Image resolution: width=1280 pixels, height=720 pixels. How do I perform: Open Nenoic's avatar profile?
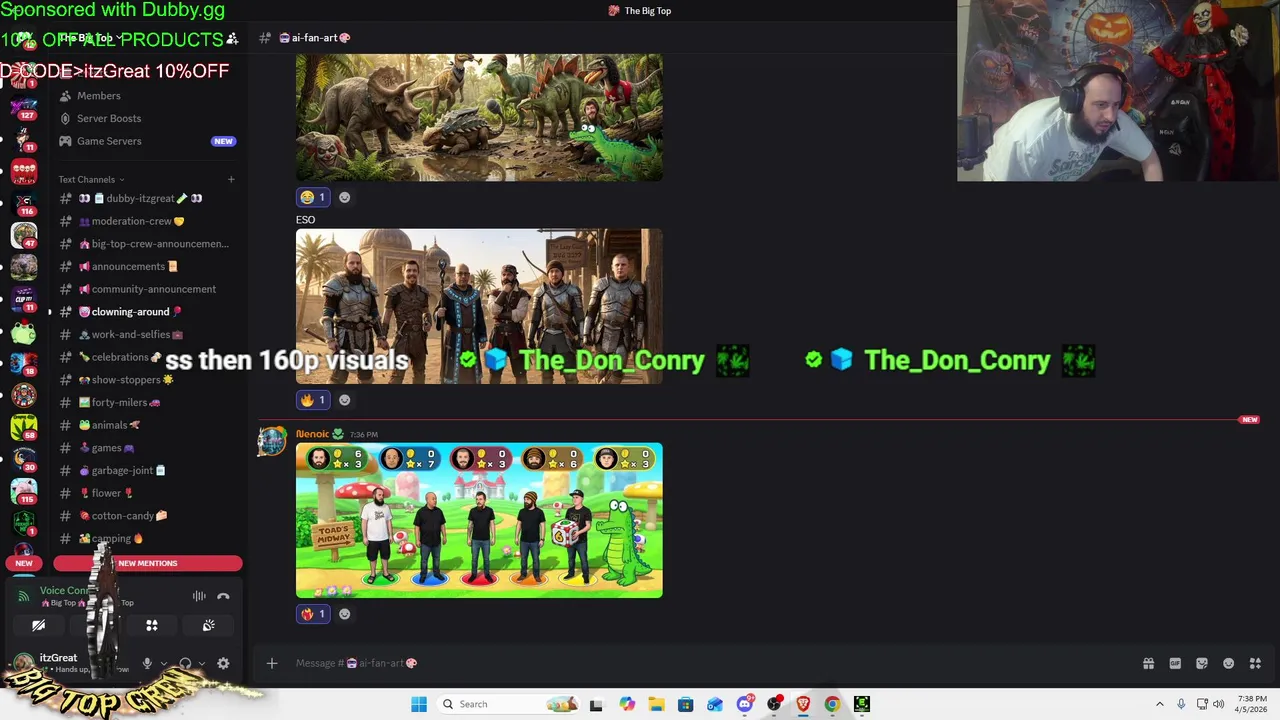click(x=272, y=441)
